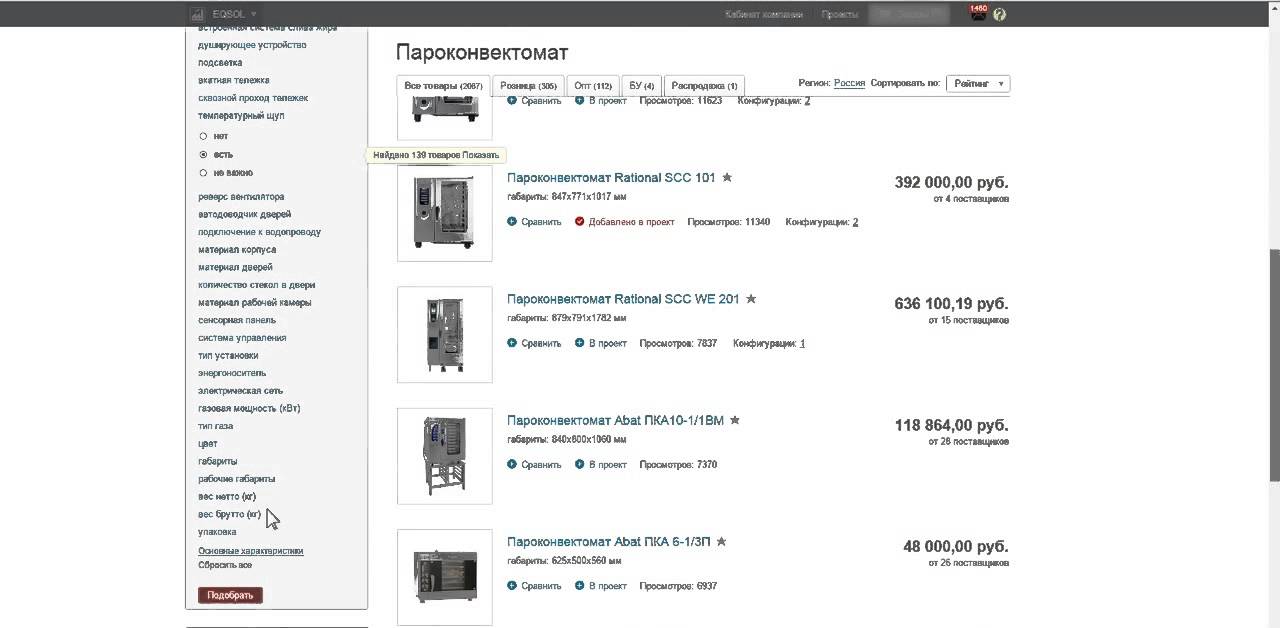Open the help question-mark icon in the top bar
Screen dimensions: 1280x628
click(x=1000, y=14)
